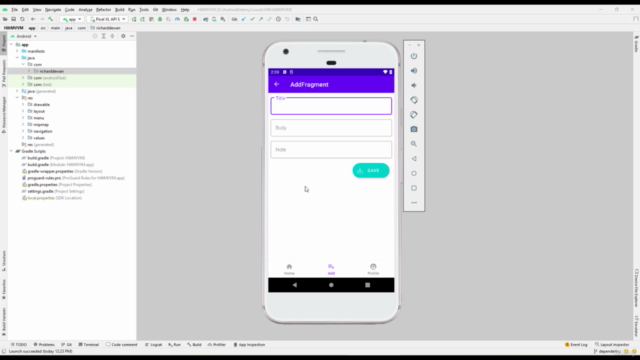Click the emulator zoom magnifier icon
The image size is (640, 360).
click(414, 144)
